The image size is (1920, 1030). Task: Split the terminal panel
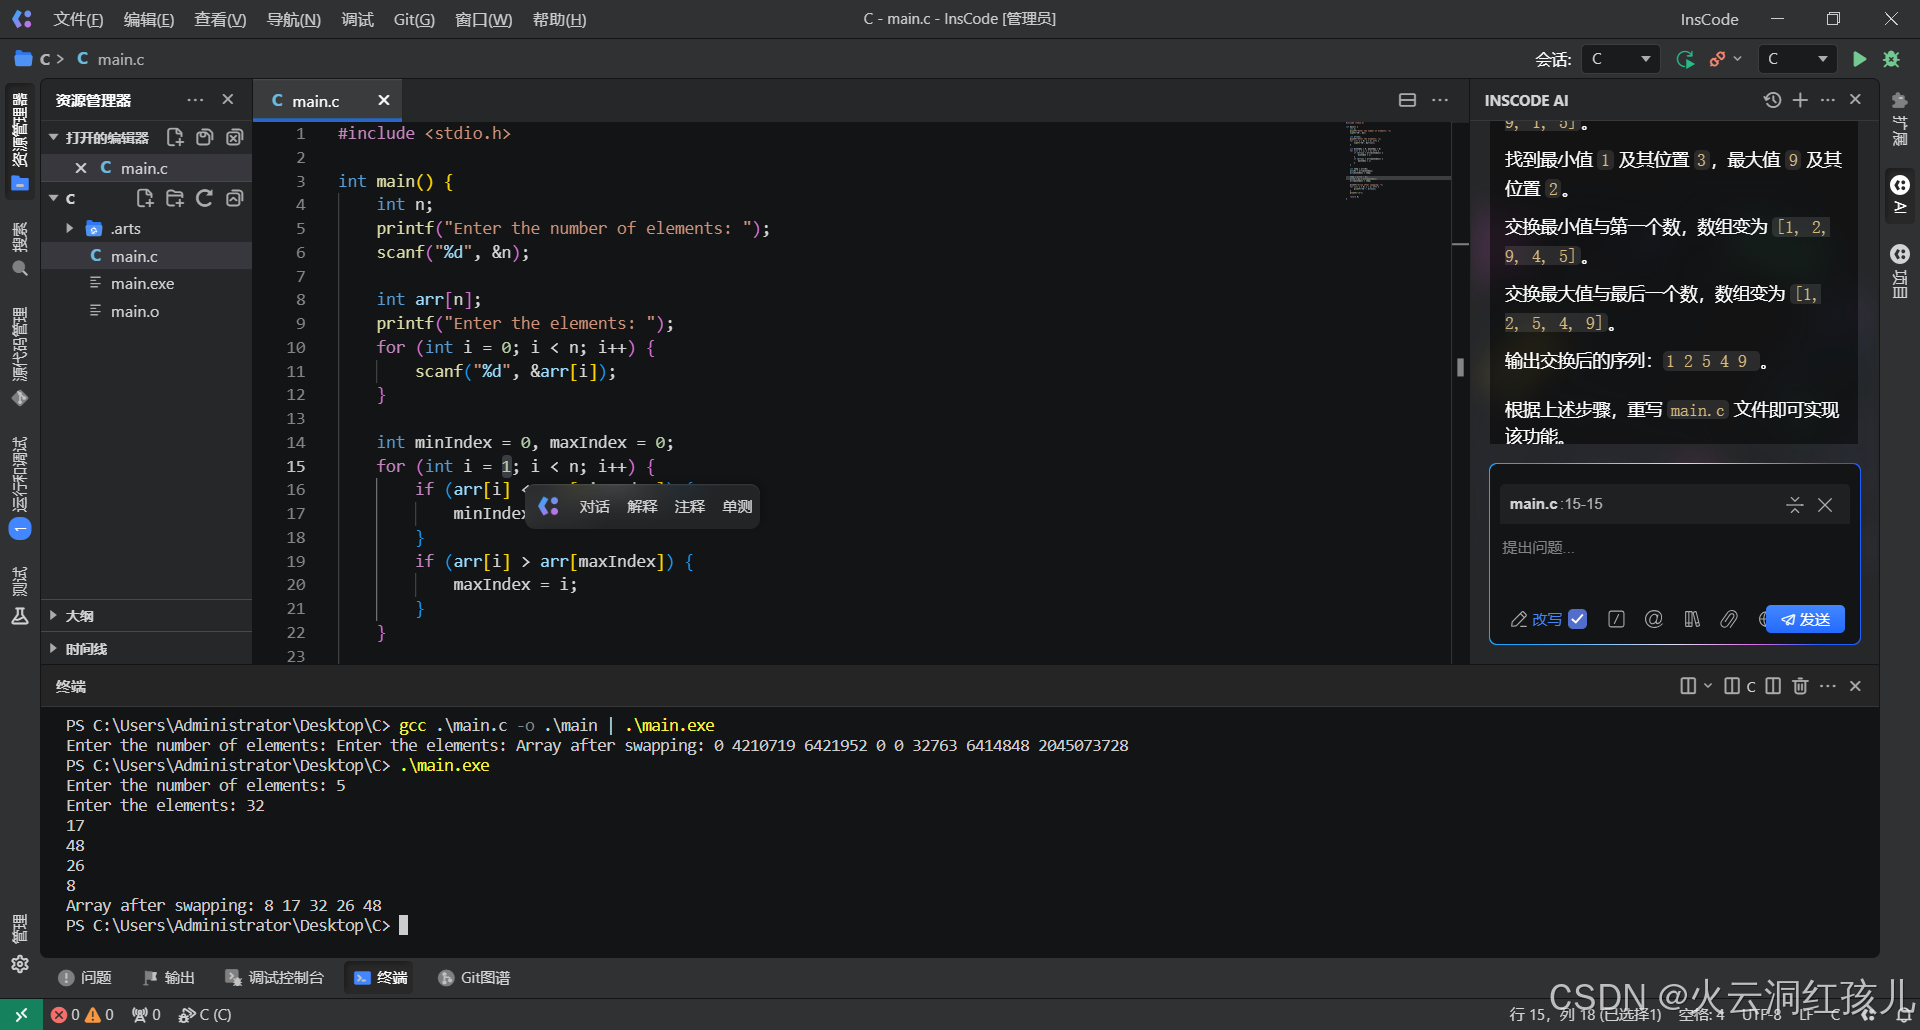pos(1773,686)
